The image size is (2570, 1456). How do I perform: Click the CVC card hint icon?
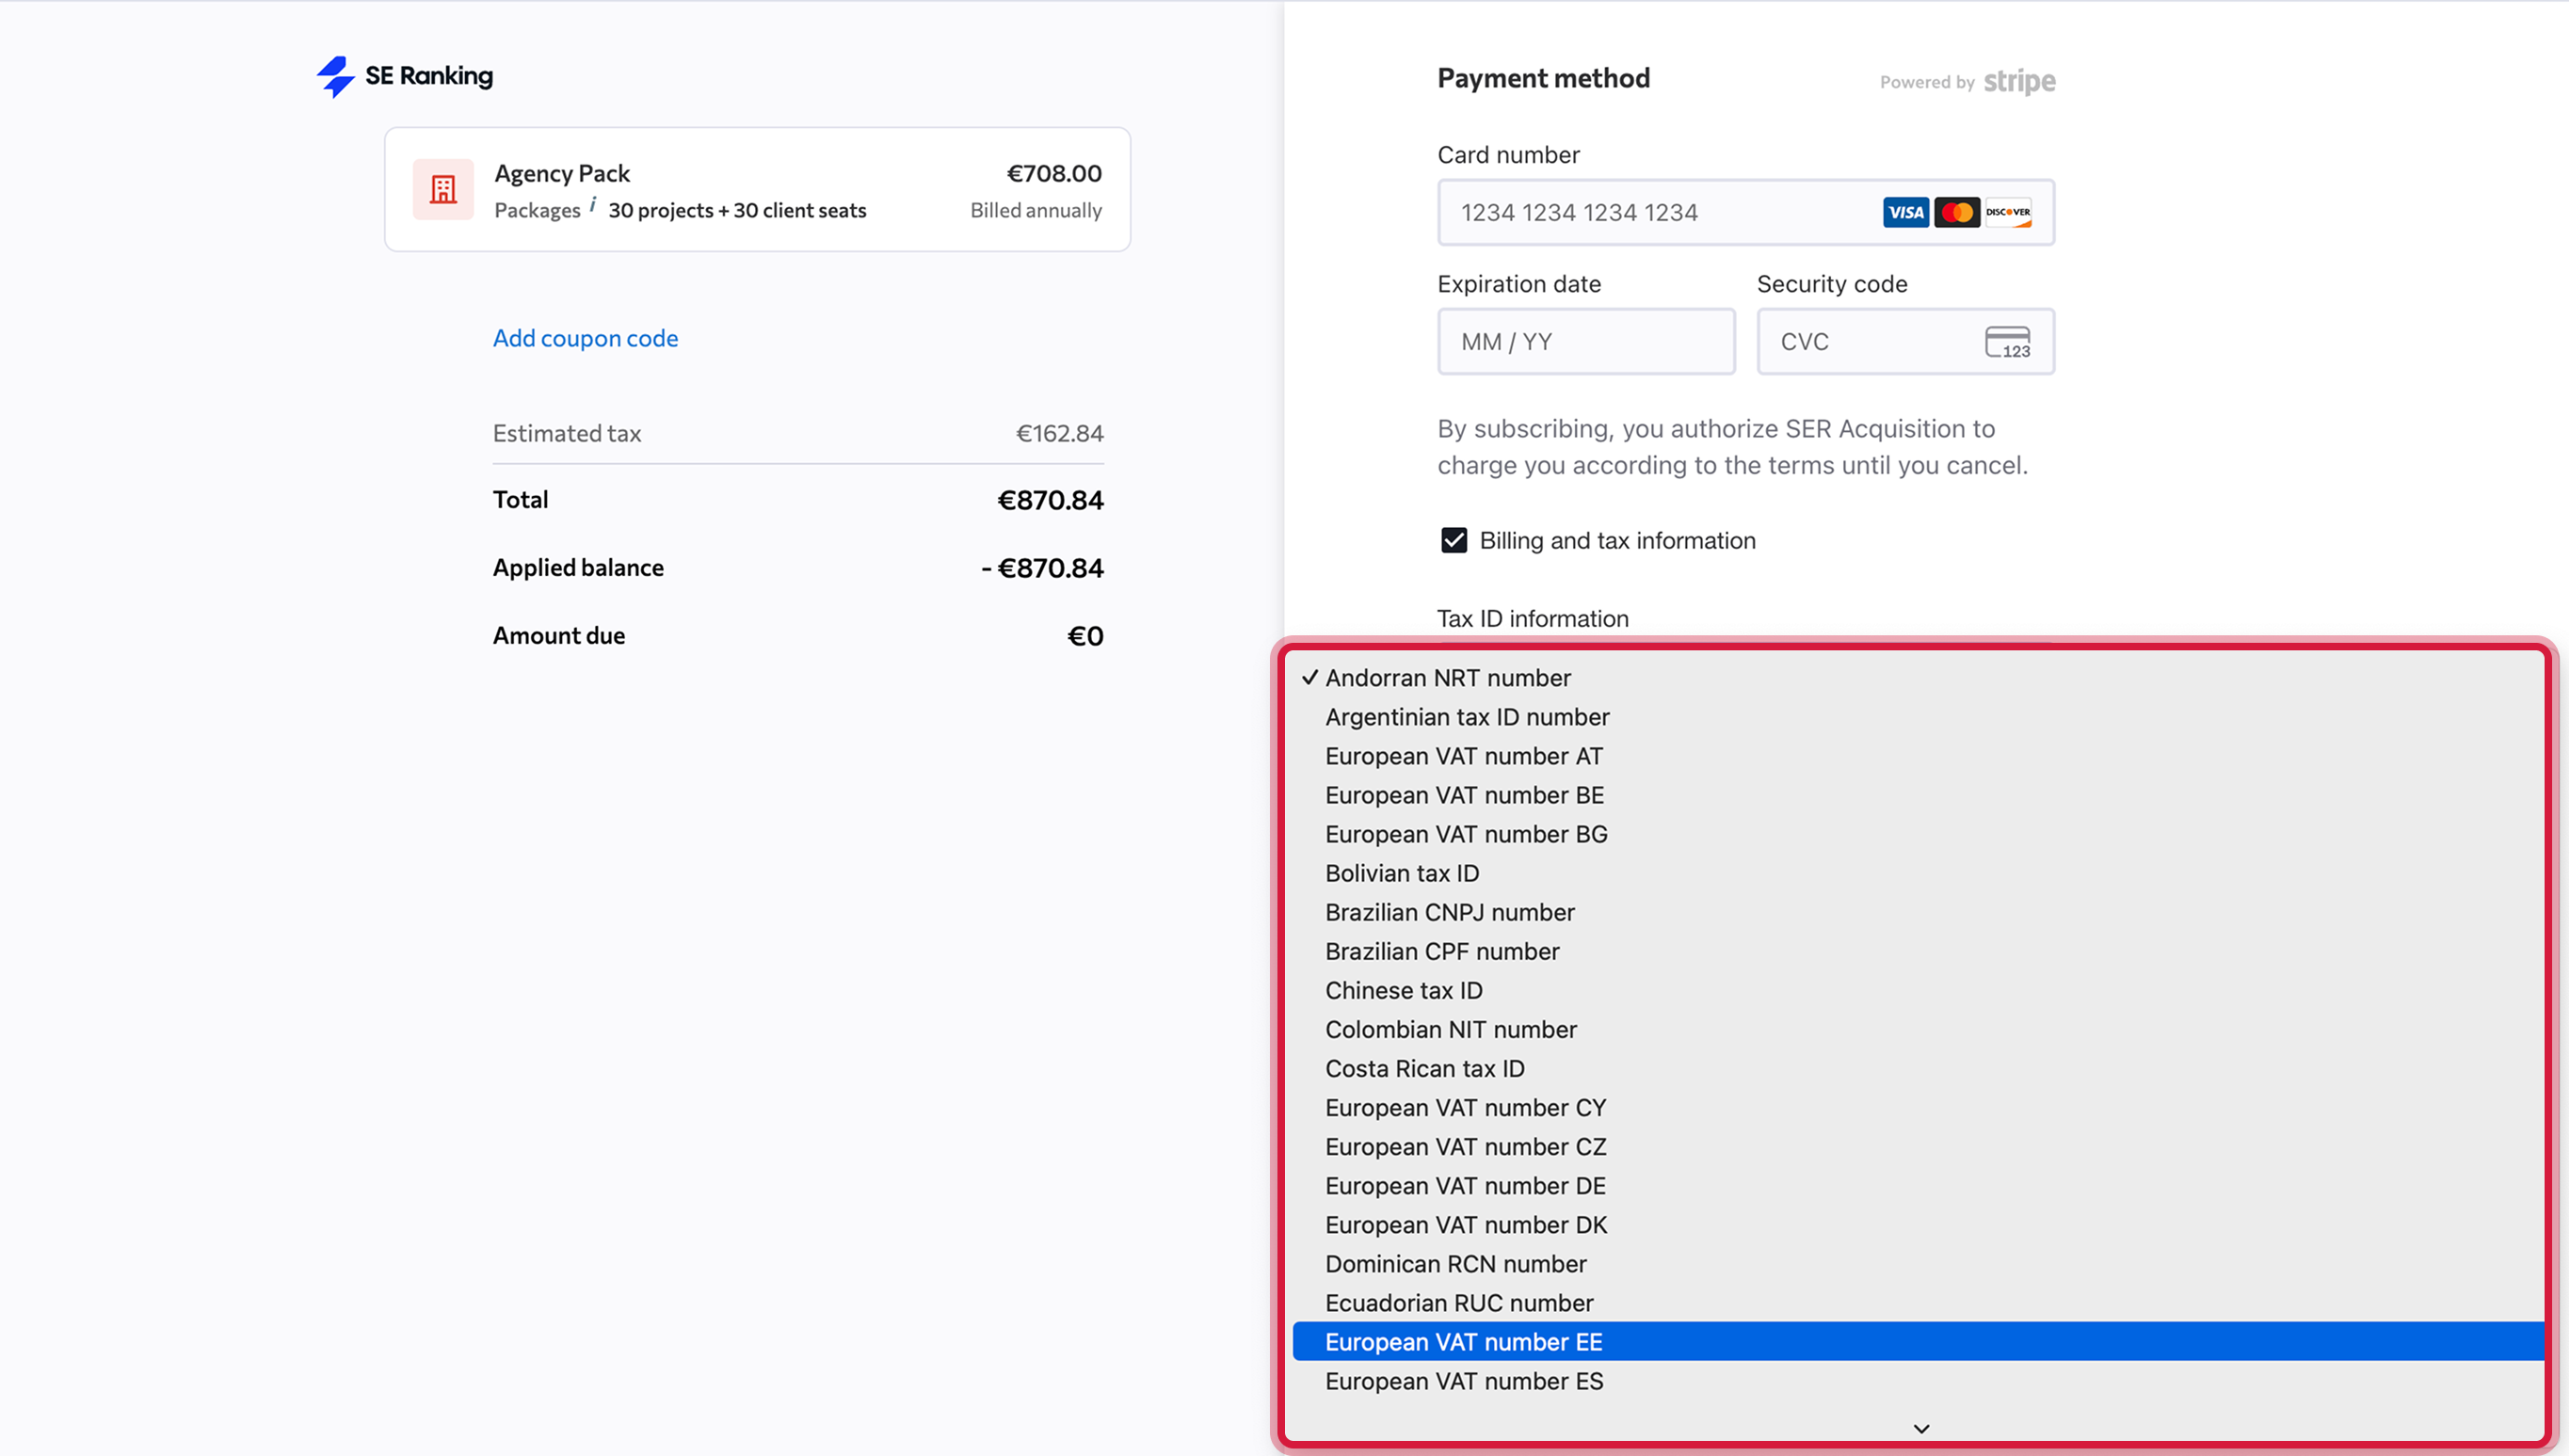2007,342
